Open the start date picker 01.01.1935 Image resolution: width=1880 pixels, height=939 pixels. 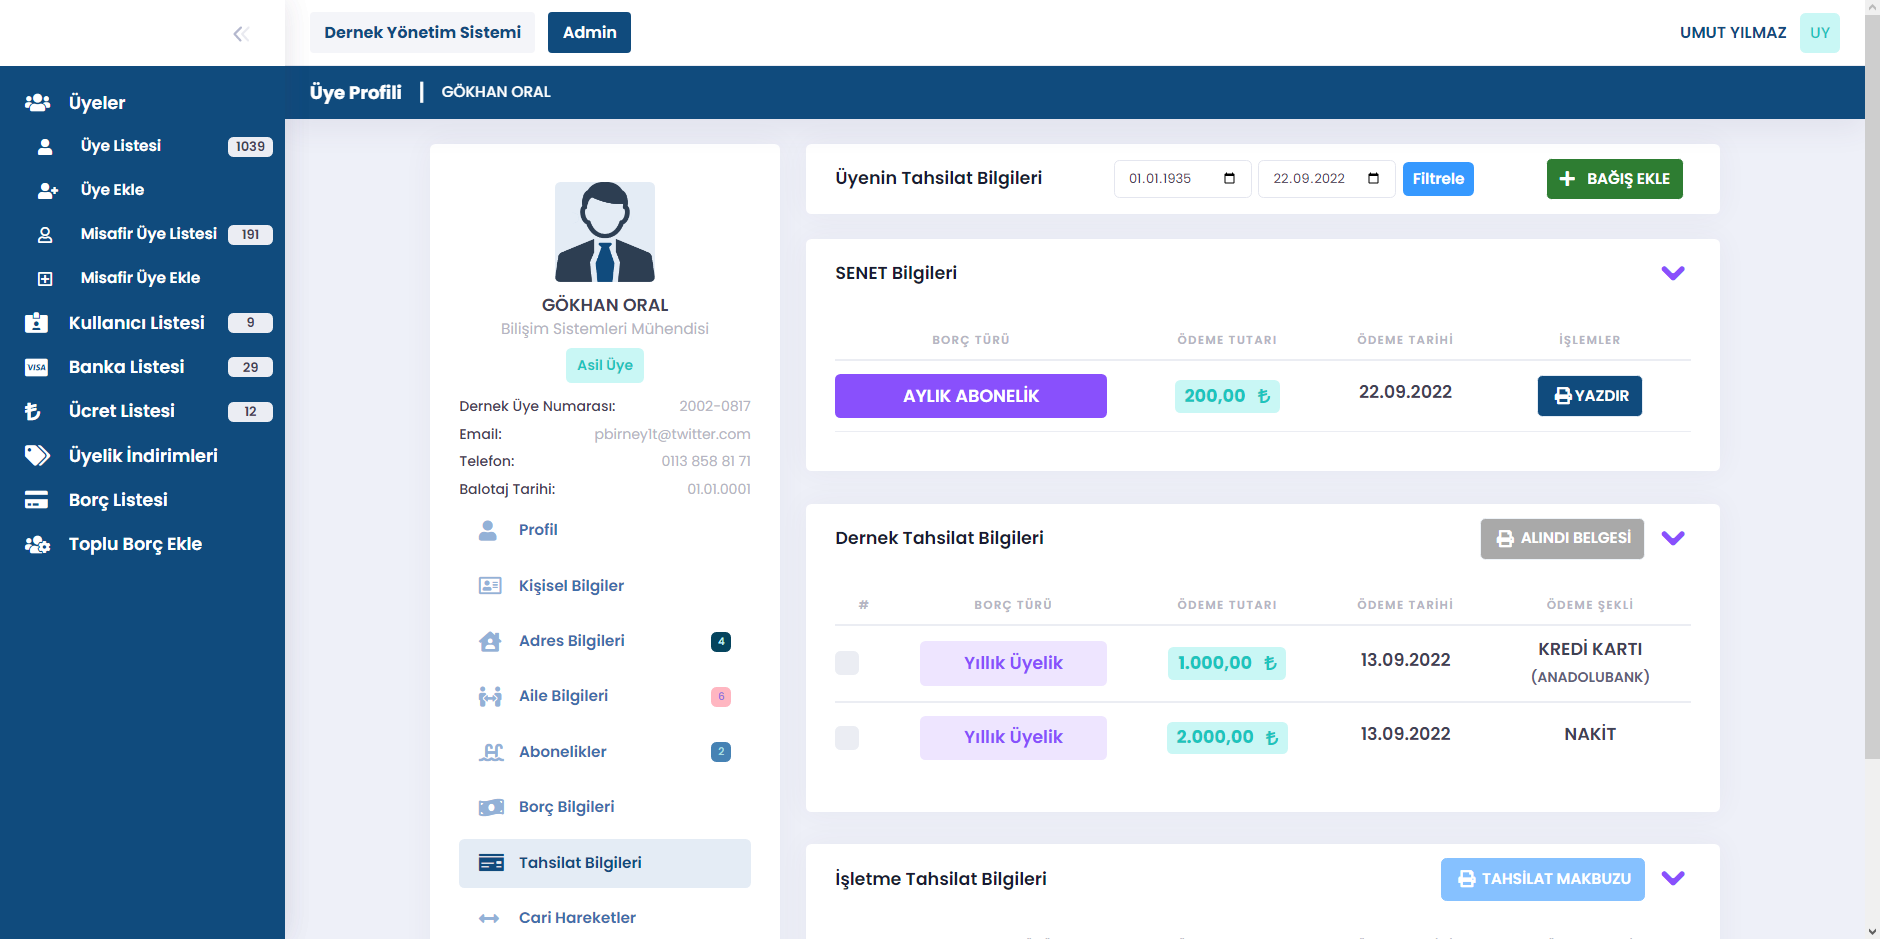click(x=1229, y=179)
